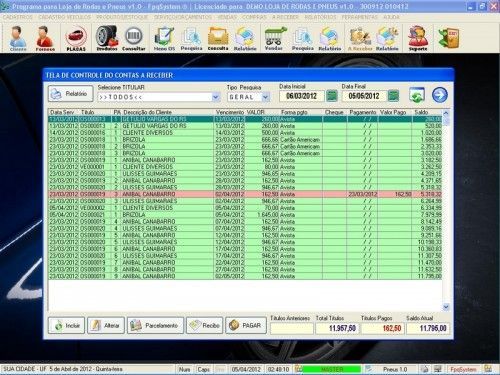
Task: Click the exit door icon in toolbar
Action: click(x=449, y=38)
